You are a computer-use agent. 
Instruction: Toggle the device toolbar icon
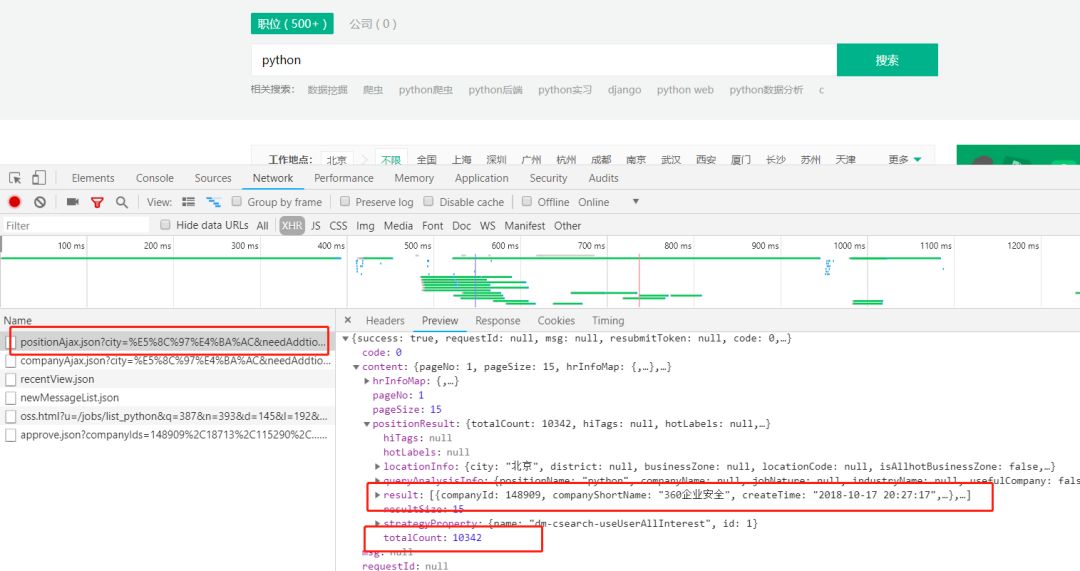pos(39,178)
